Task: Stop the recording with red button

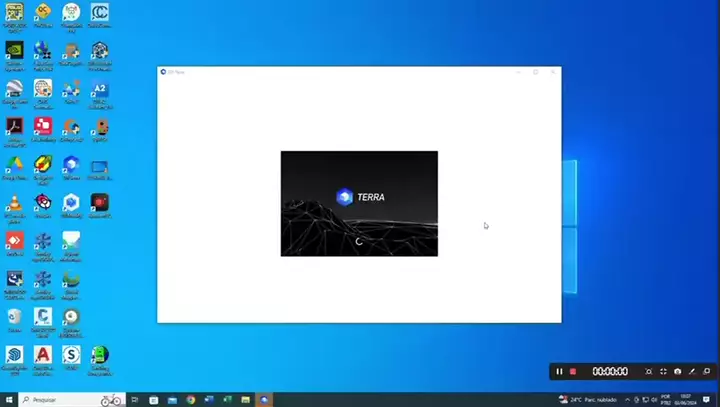Action: [573, 372]
